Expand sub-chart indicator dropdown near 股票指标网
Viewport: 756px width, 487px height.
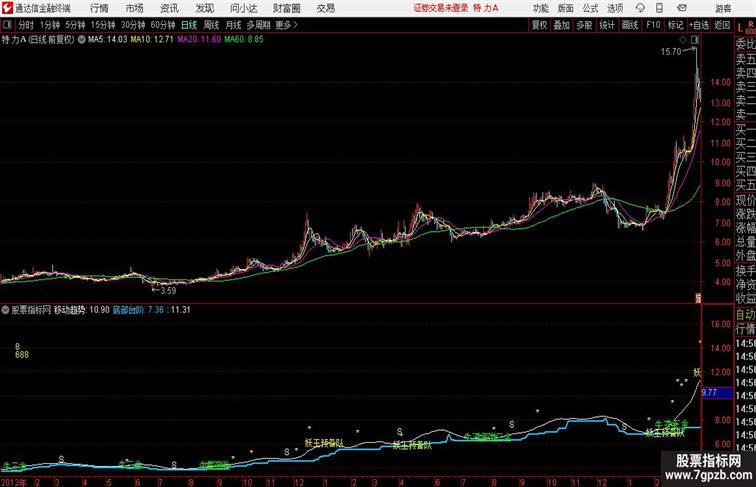tap(5, 310)
